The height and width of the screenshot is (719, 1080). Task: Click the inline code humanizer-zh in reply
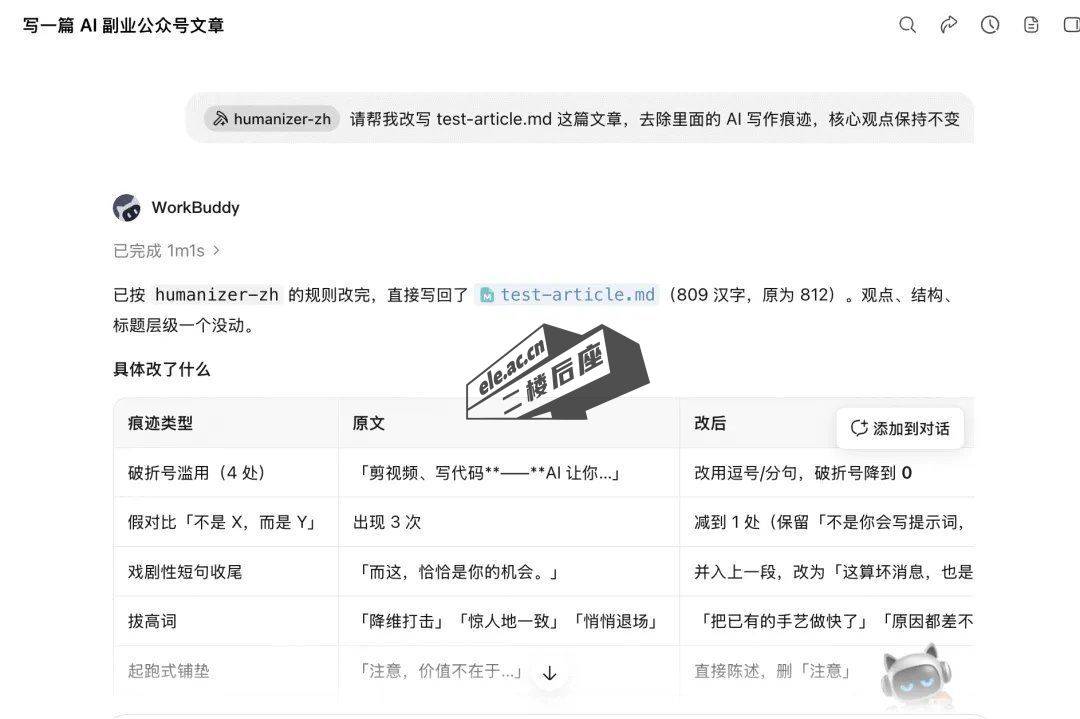coord(217,295)
